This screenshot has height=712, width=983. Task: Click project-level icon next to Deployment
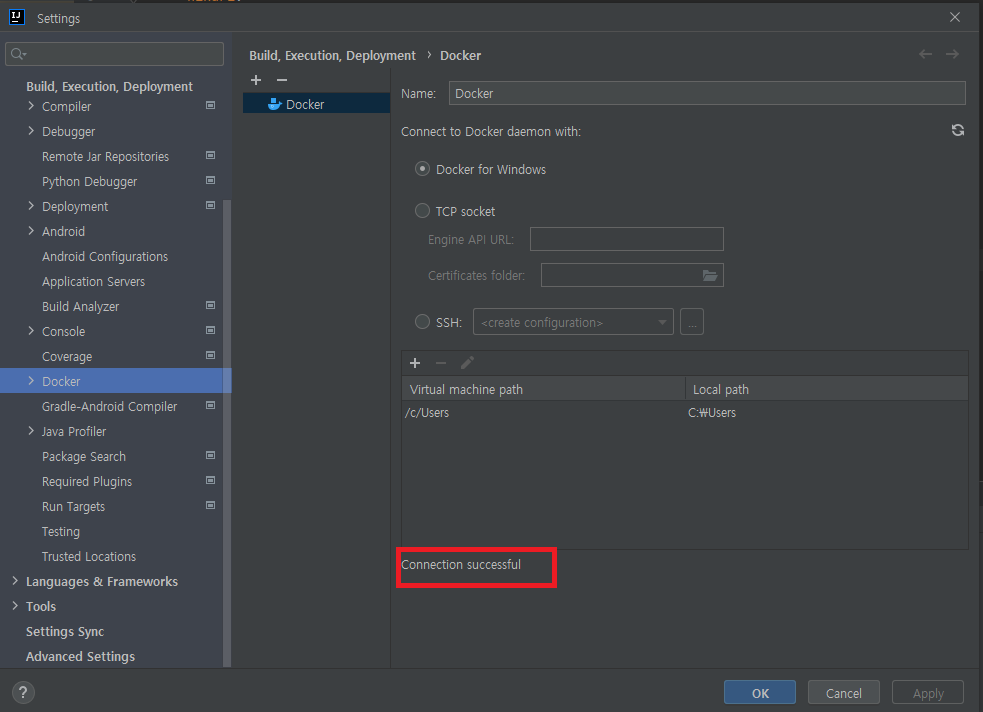(x=211, y=206)
